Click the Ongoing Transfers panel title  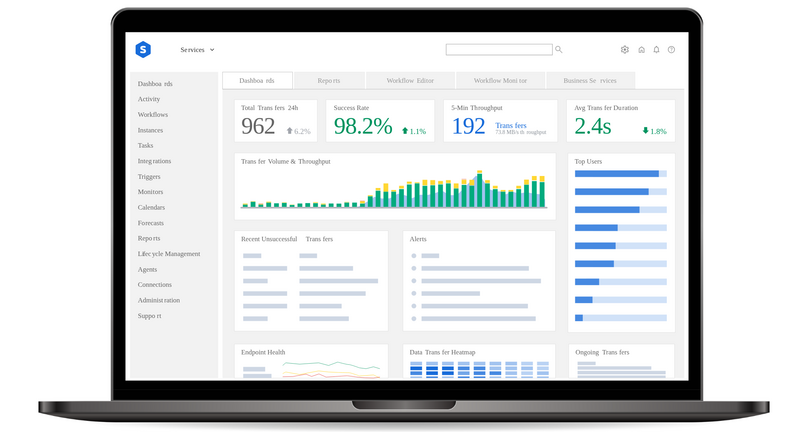click(602, 352)
